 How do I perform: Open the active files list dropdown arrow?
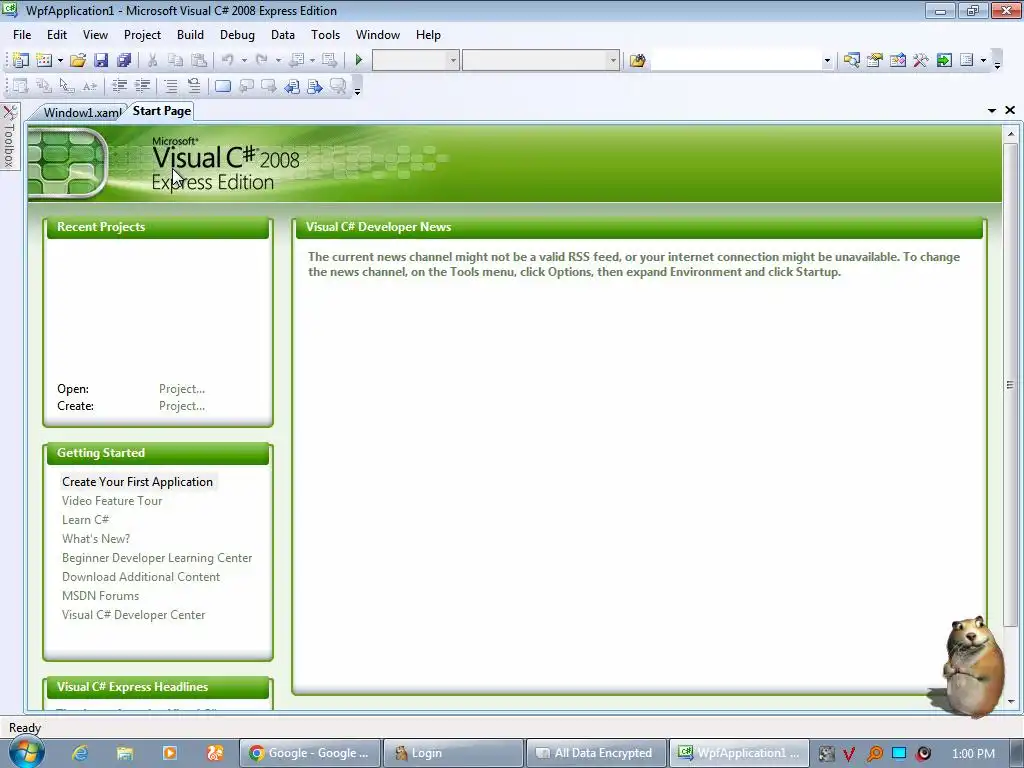[x=992, y=110]
